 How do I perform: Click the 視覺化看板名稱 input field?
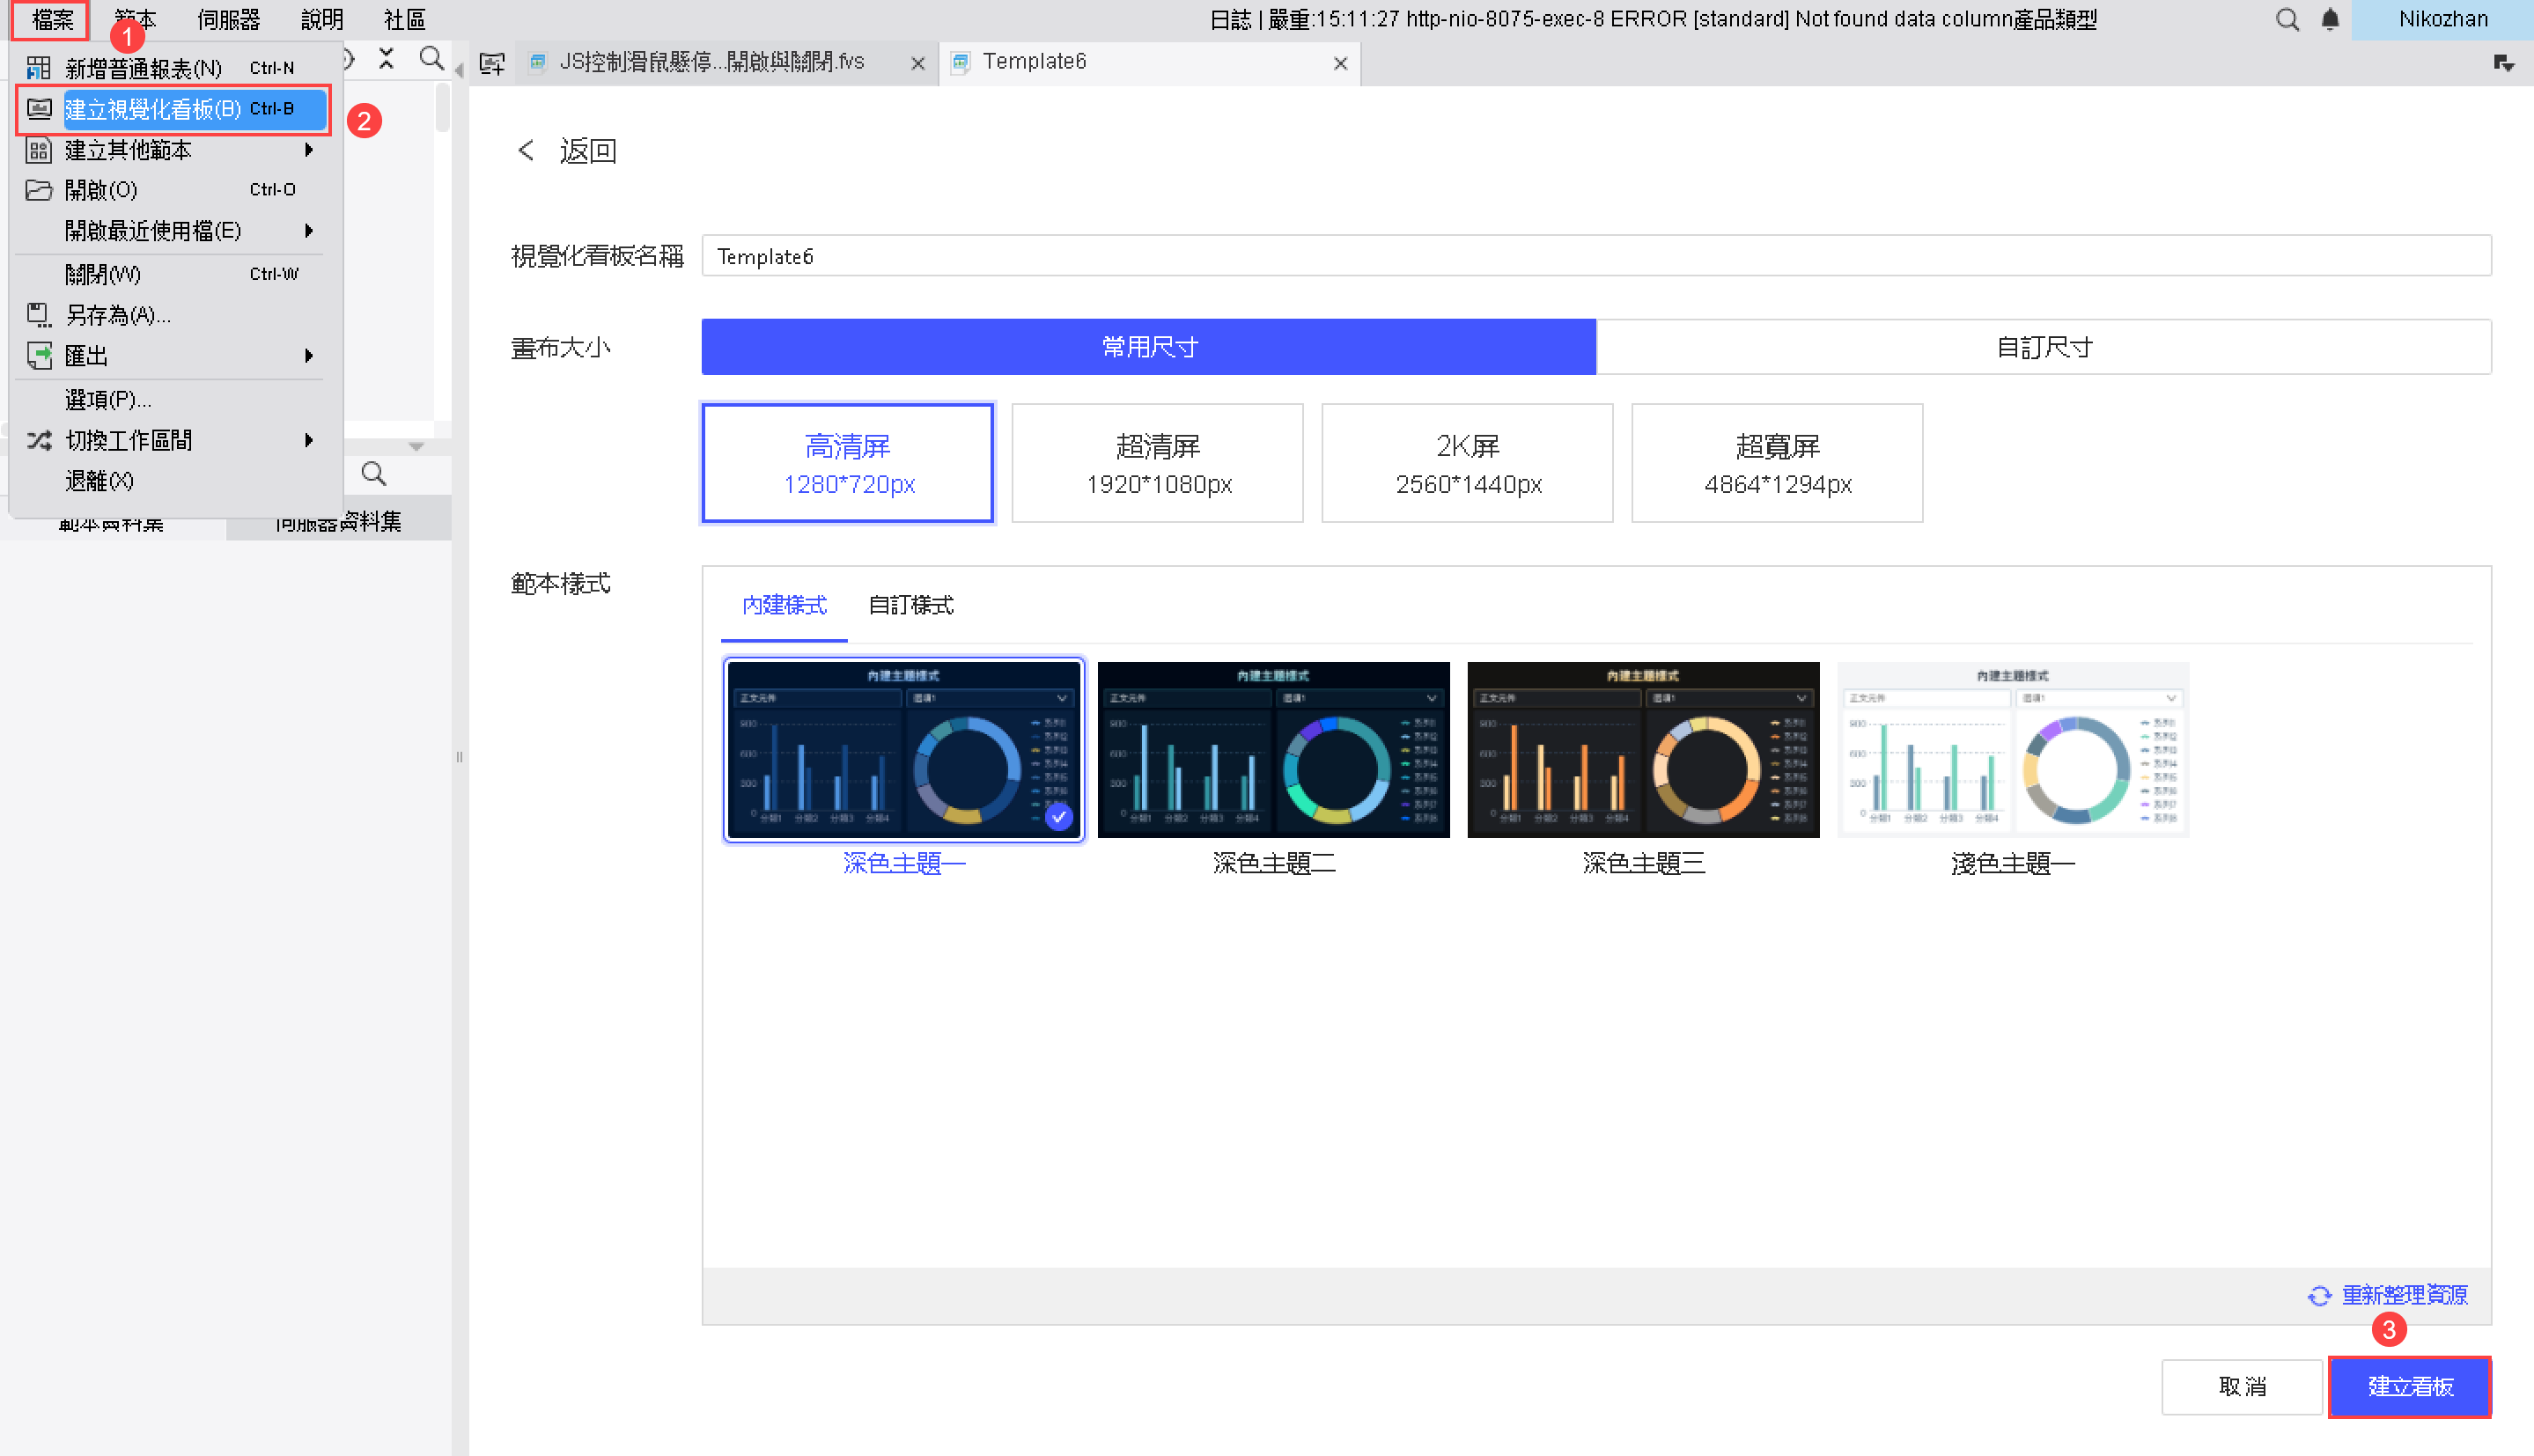[x=1595, y=256]
